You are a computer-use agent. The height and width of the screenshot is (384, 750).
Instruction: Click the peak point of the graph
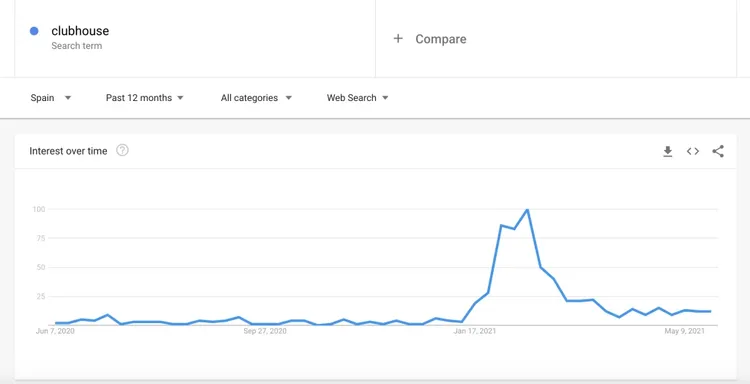point(527,209)
